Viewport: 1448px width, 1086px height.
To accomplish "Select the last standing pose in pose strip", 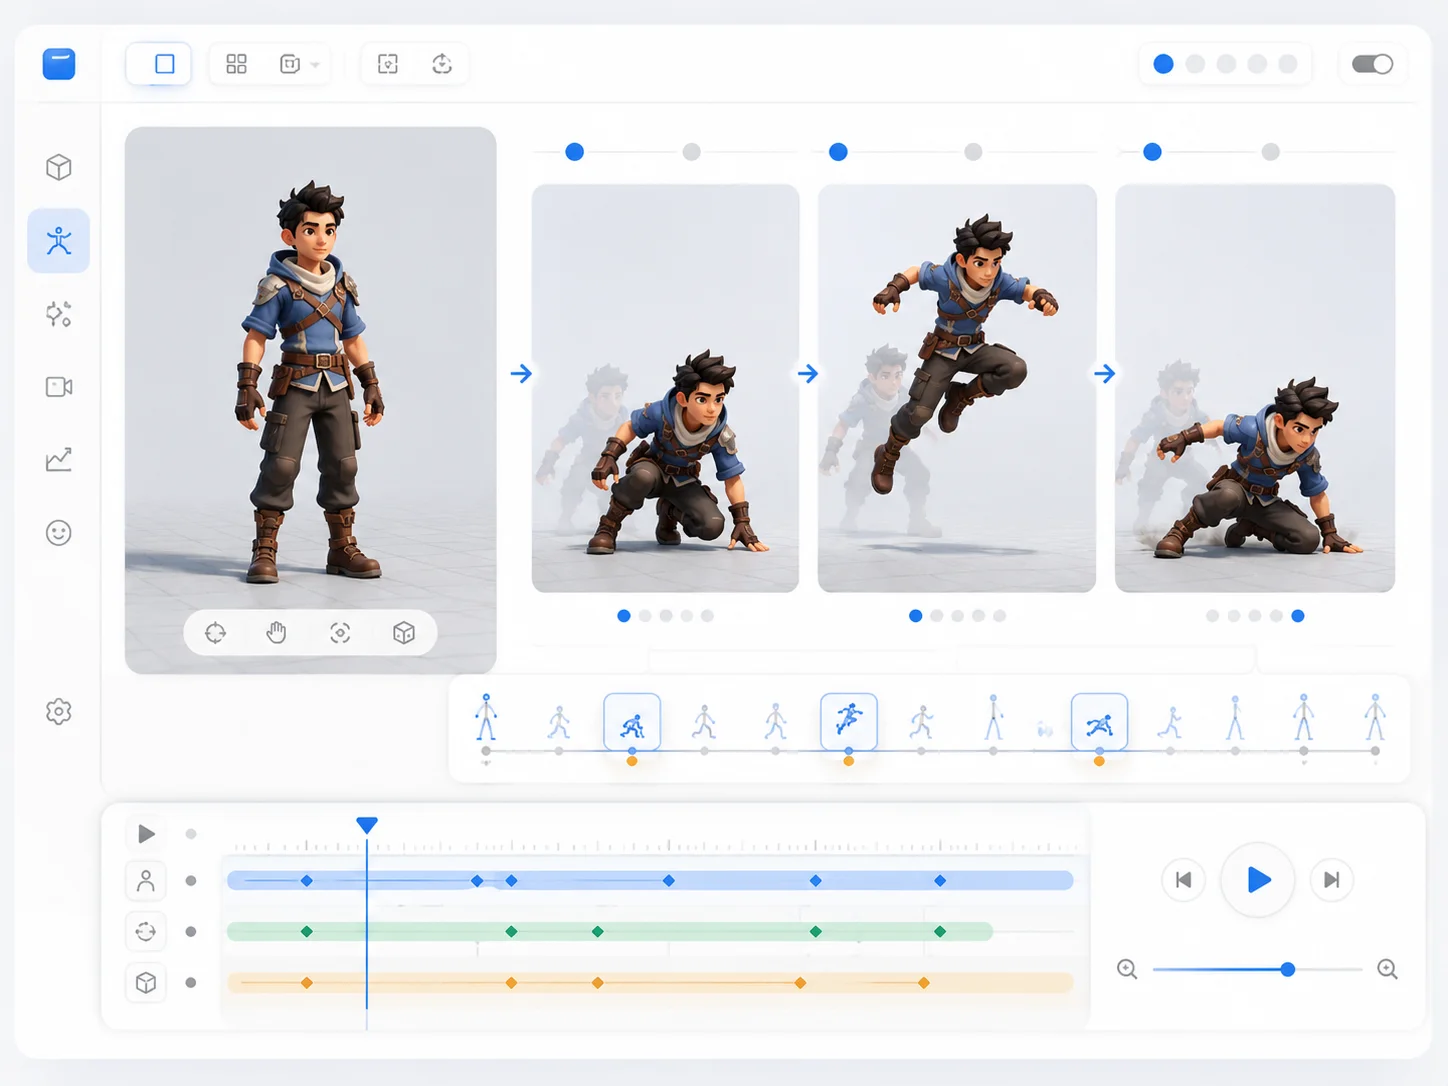I will [1375, 718].
